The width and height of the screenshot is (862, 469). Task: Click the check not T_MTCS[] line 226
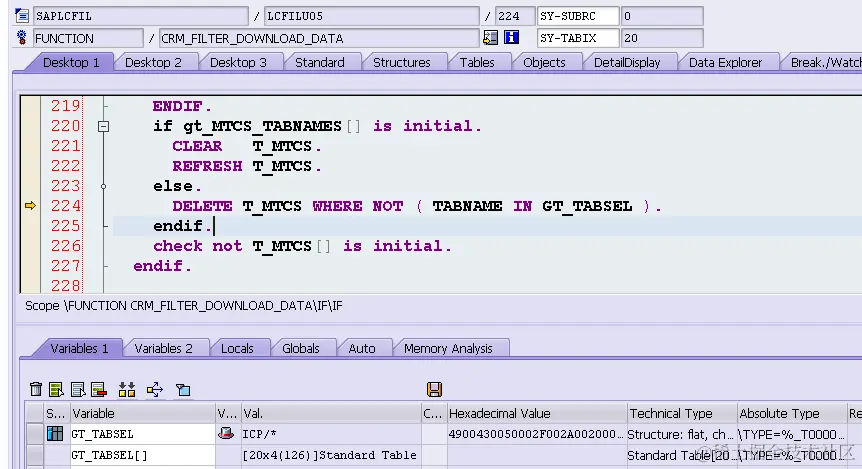pos(302,246)
